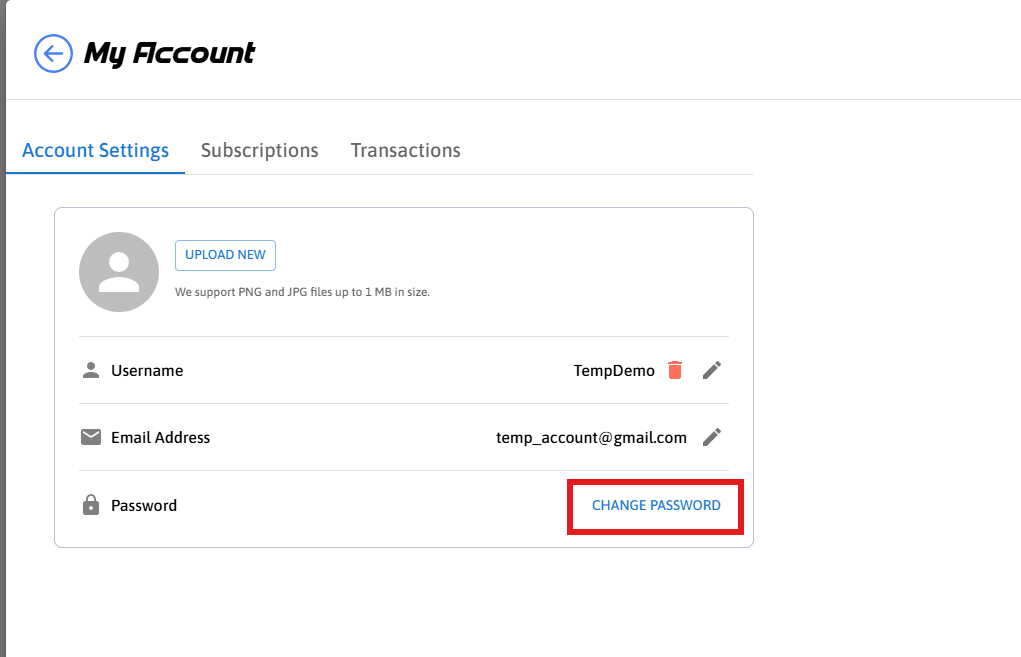
Task: Click the lock icon beside Password
Action: point(91,506)
